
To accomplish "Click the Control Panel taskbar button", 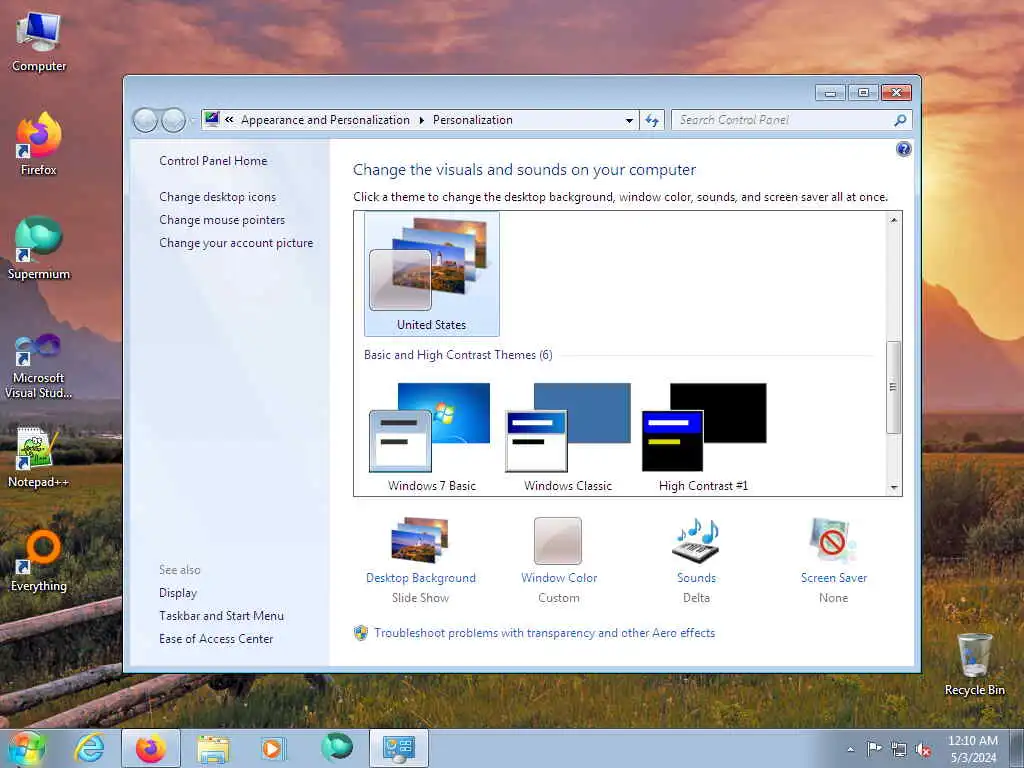I will (x=399, y=748).
